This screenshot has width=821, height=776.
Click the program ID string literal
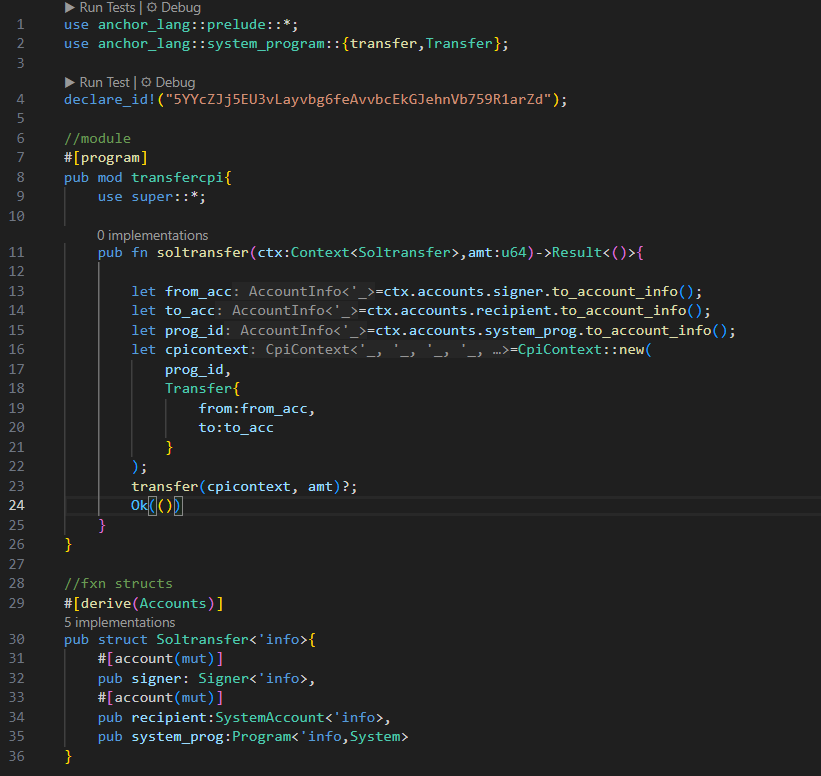pyautogui.click(x=359, y=99)
